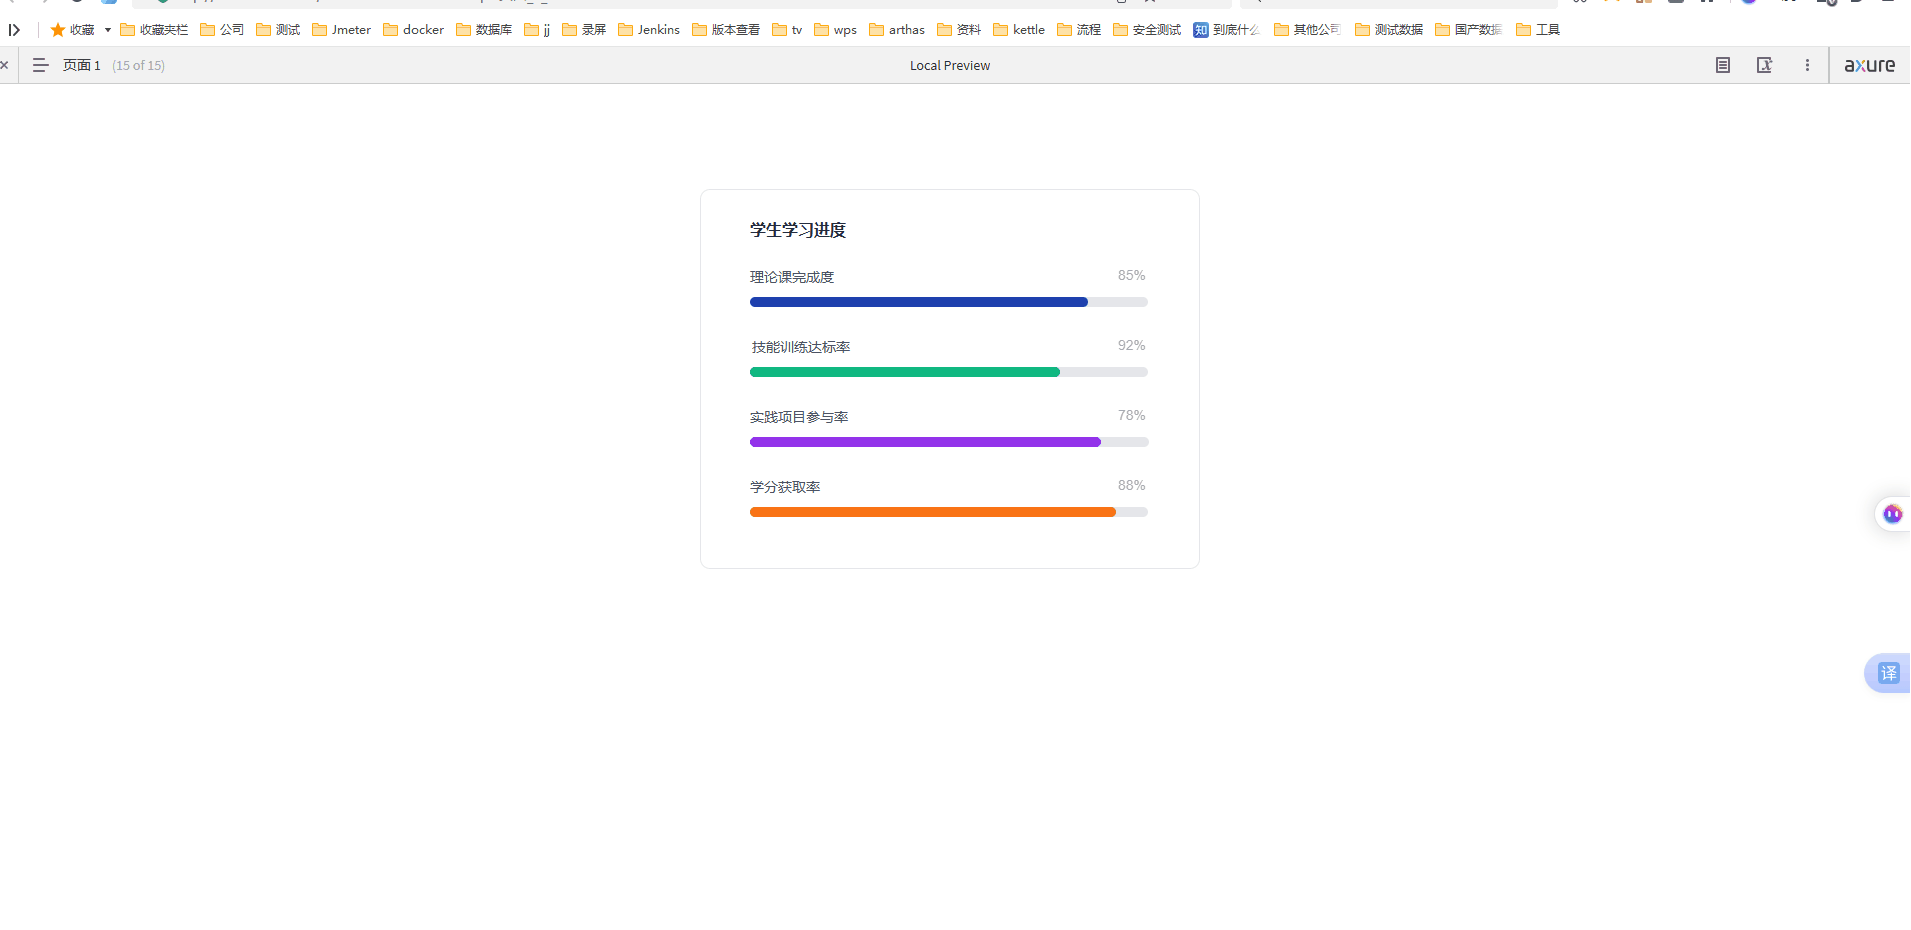Image resolution: width=1911 pixels, height=930 pixels.
Task: Open the 其他公司 bookmark folder
Action: click(1308, 30)
